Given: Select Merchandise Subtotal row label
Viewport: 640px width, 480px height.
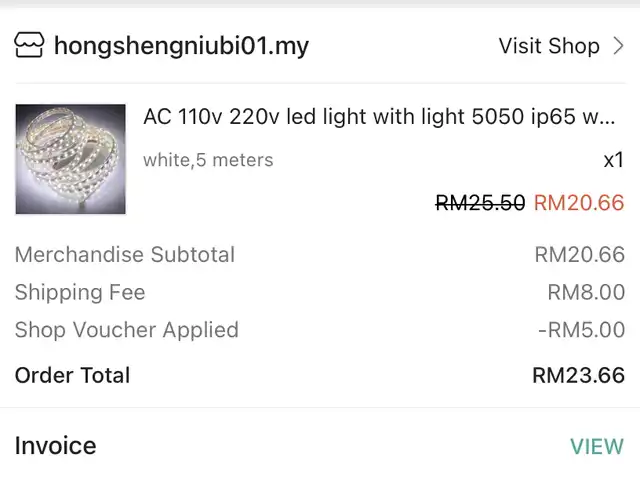Looking at the screenshot, I should (125, 255).
